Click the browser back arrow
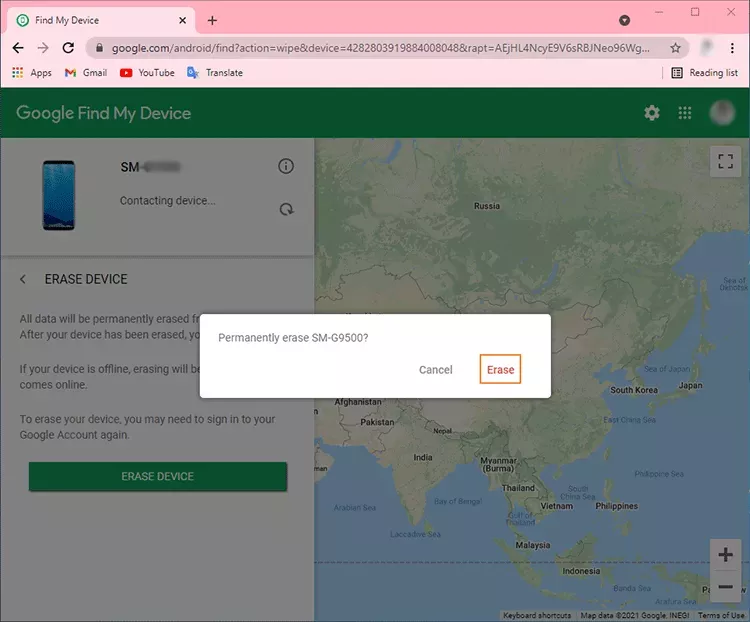Image resolution: width=750 pixels, height=622 pixels. [18, 48]
